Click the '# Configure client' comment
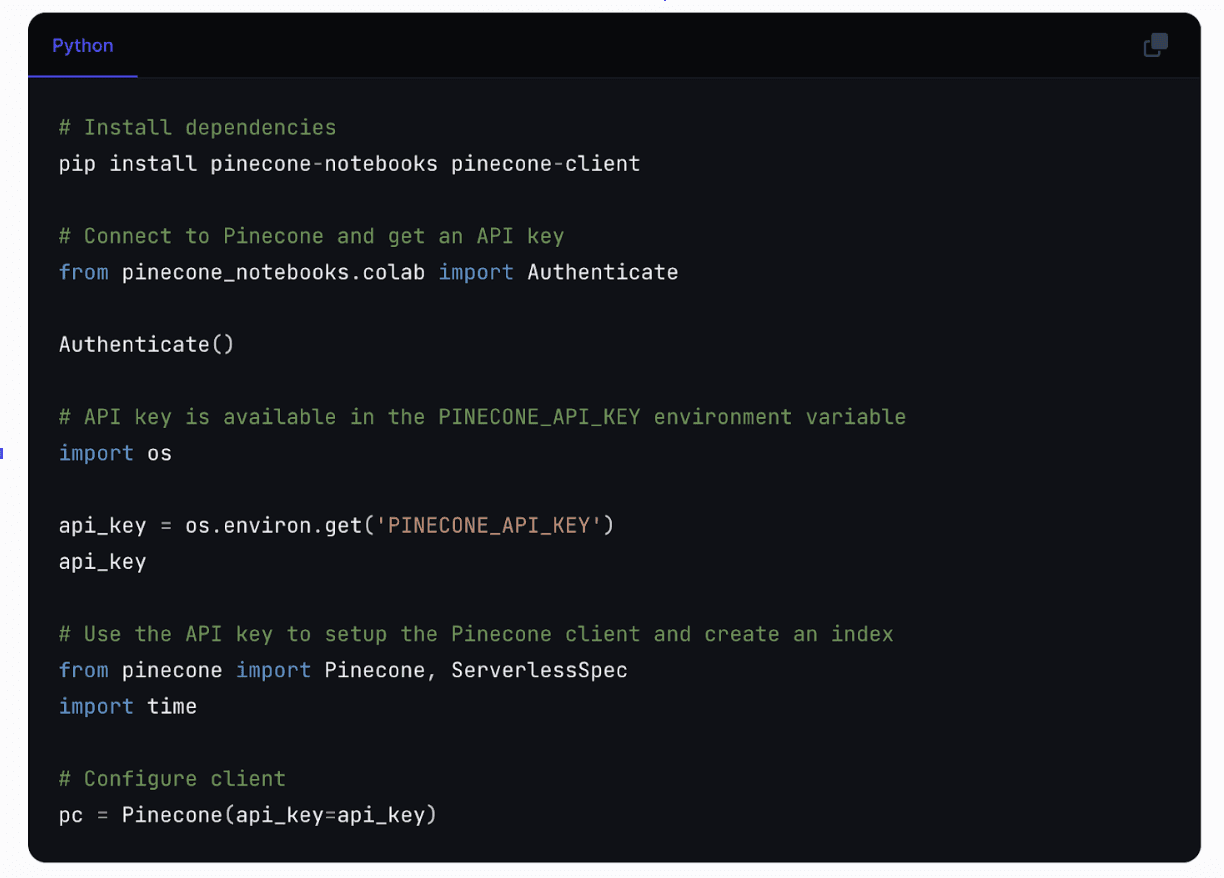Screen dimensions: 1224x878 pos(172,779)
